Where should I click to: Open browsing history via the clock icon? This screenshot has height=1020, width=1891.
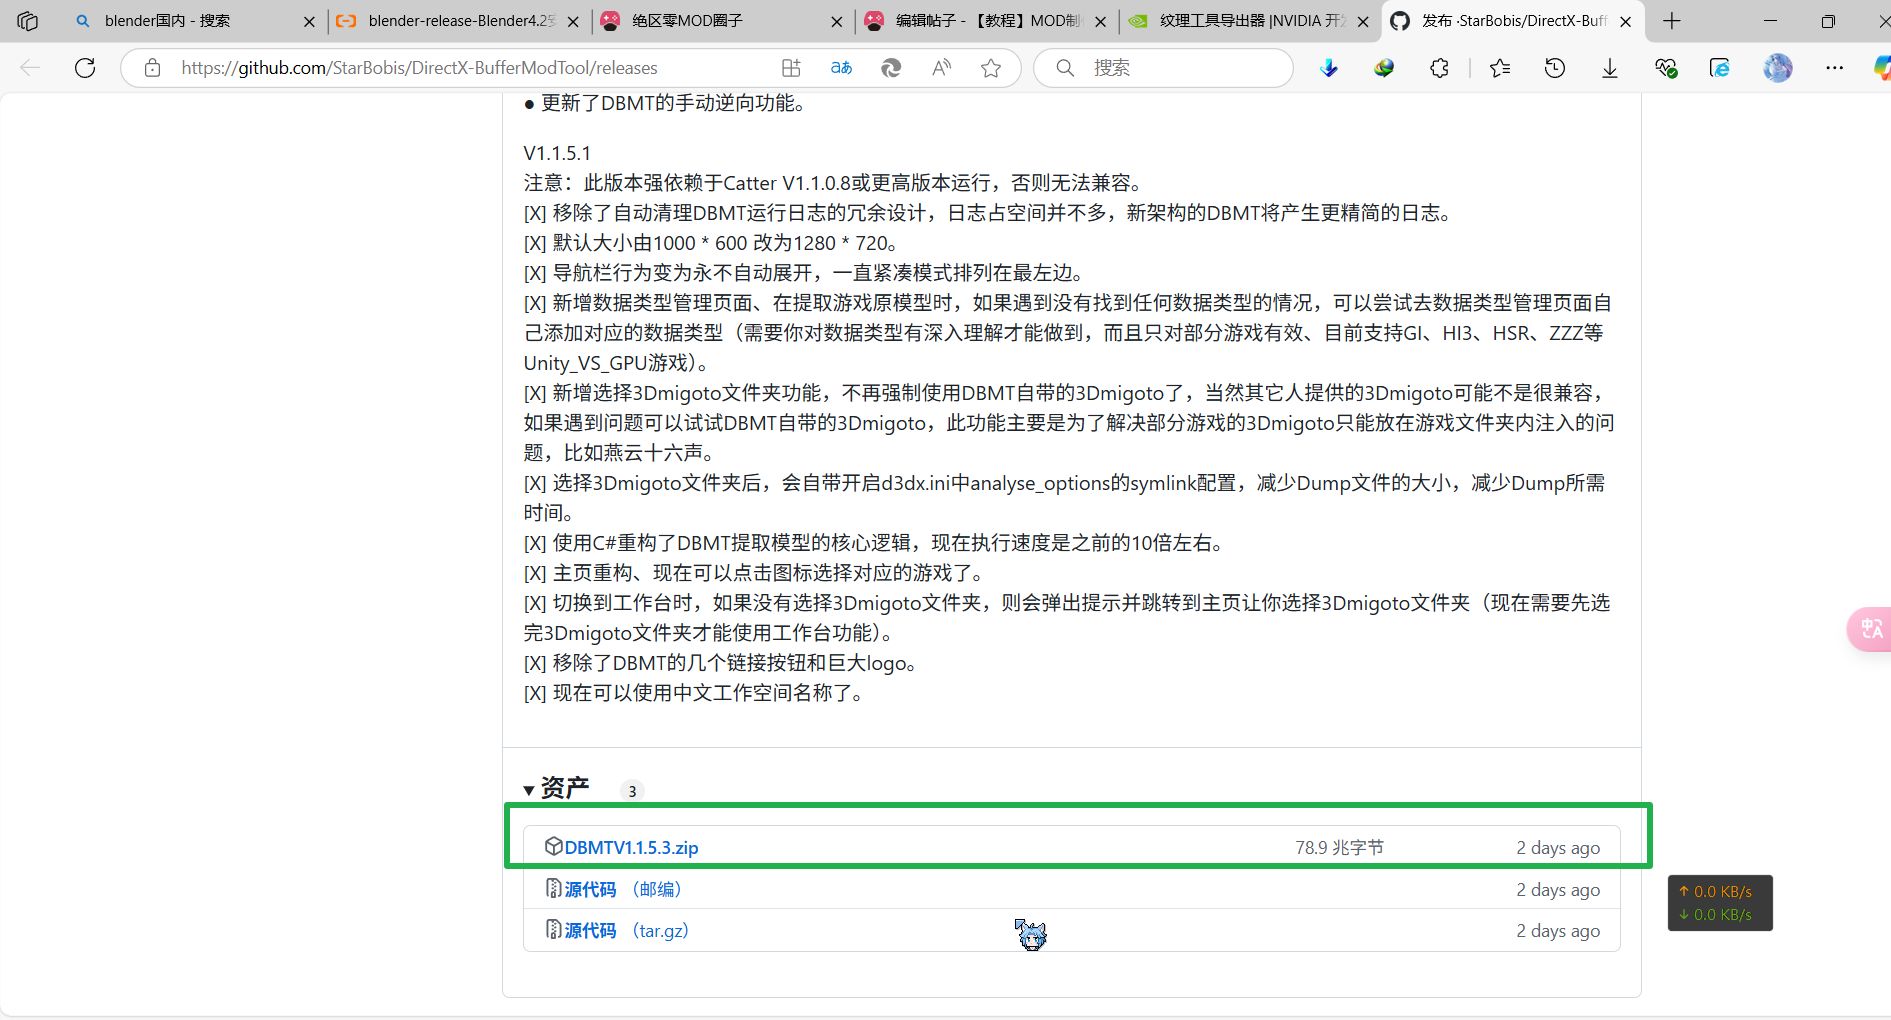[1553, 68]
